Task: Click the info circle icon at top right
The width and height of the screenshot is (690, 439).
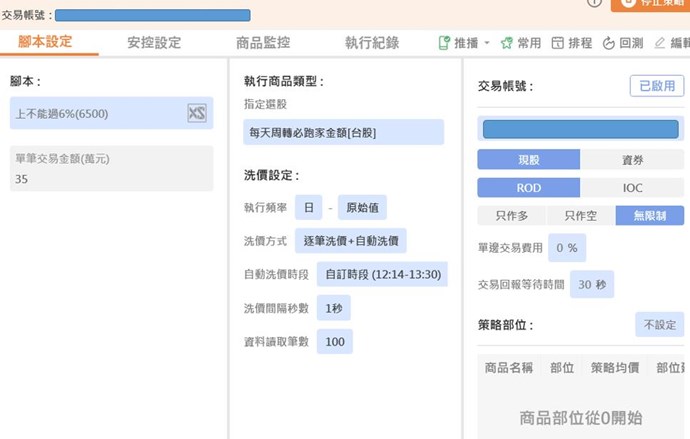Action: point(594,3)
